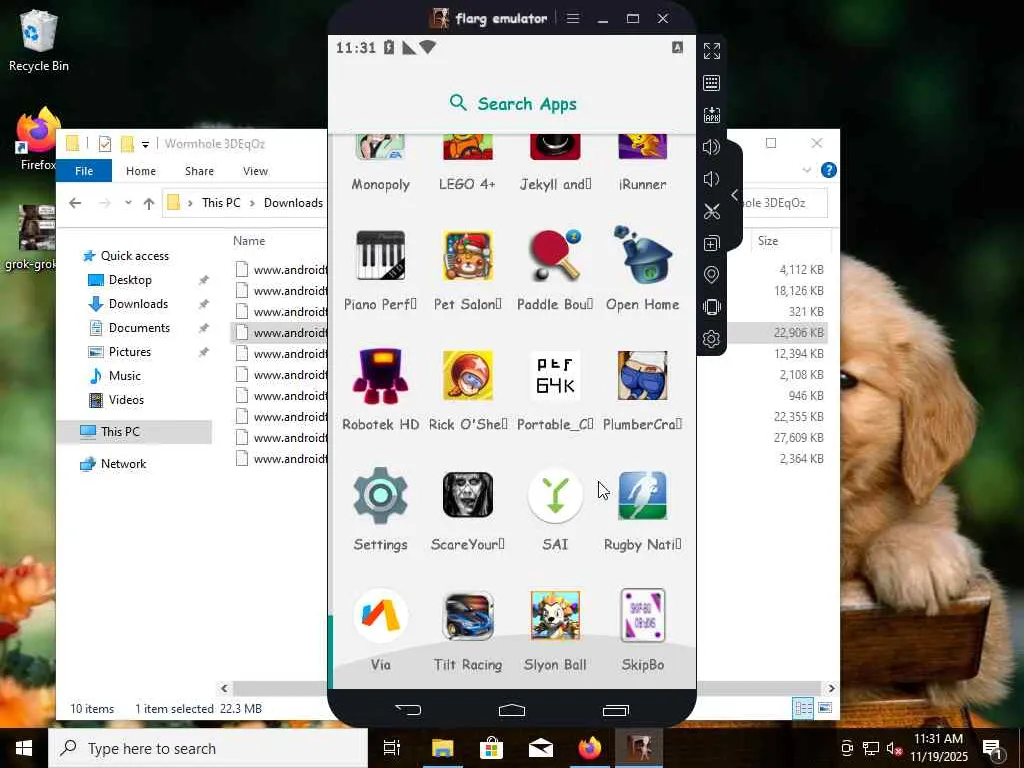The width and height of the screenshot is (1024, 768).
Task: Click Explorer back arrow
Action: coord(75,203)
